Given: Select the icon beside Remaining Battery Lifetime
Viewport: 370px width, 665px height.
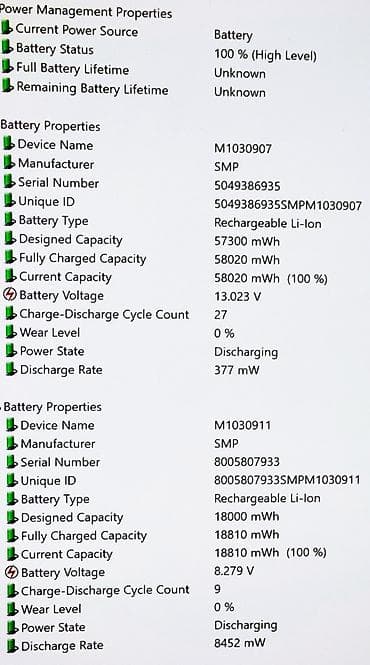Looking at the screenshot, I should 8,86.
